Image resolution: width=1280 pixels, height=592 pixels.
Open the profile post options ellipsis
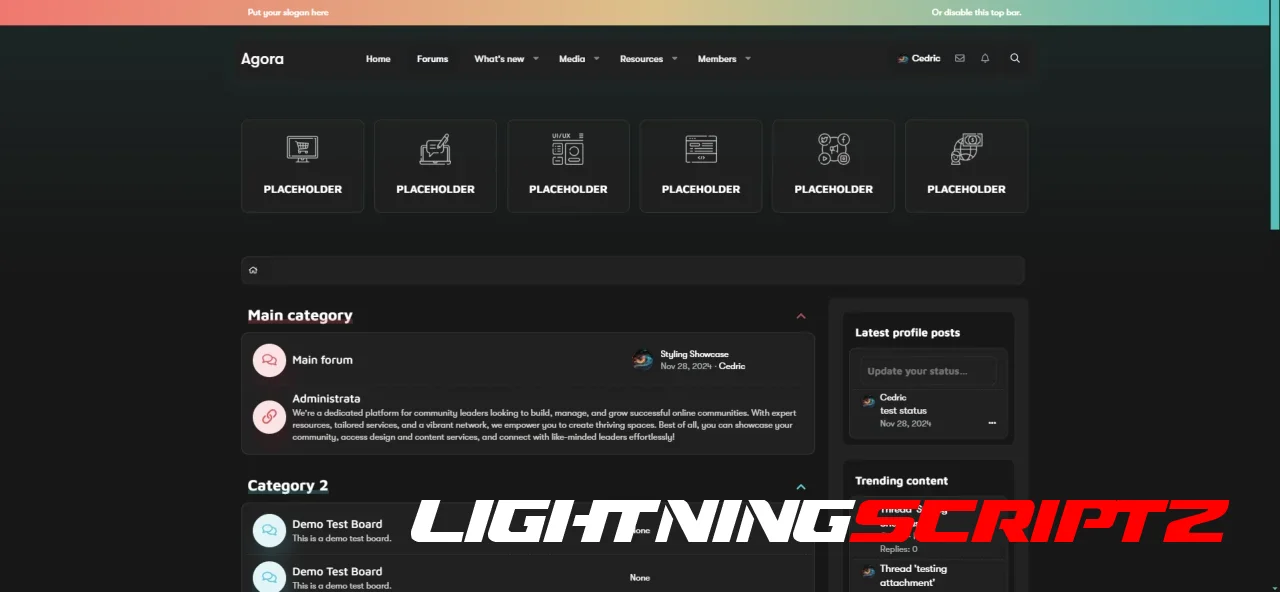pos(992,423)
